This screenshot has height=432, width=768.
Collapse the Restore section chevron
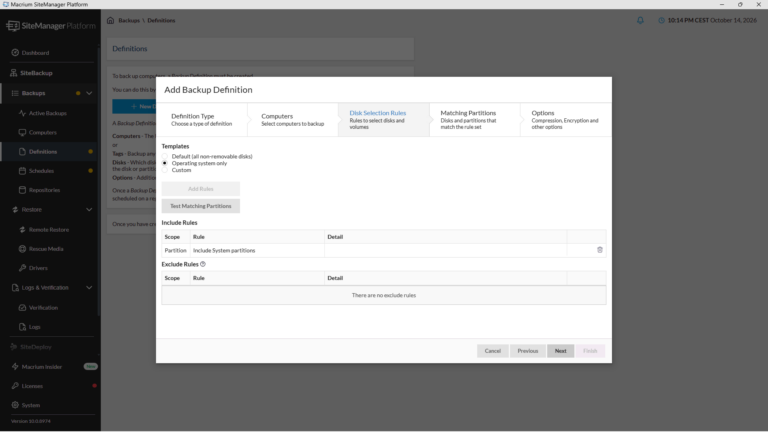pos(89,210)
